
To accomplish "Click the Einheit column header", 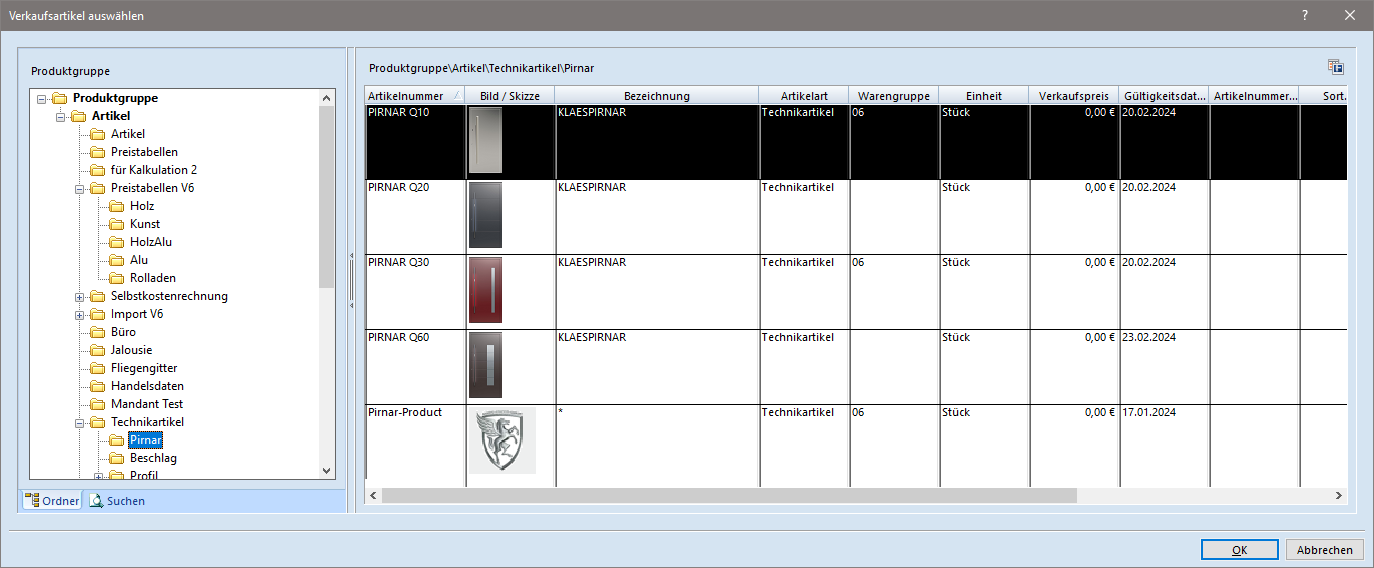I will (984, 96).
